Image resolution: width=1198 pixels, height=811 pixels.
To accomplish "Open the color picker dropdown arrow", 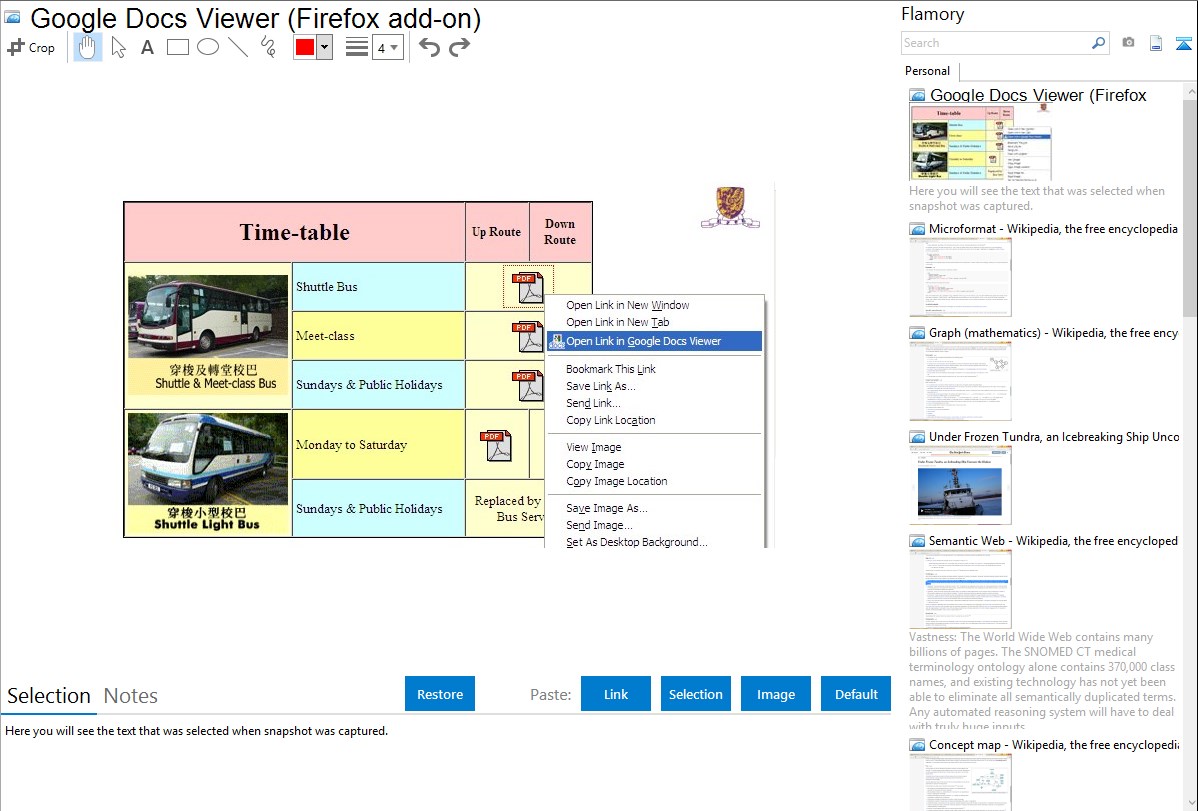I will pyautogui.click(x=325, y=47).
